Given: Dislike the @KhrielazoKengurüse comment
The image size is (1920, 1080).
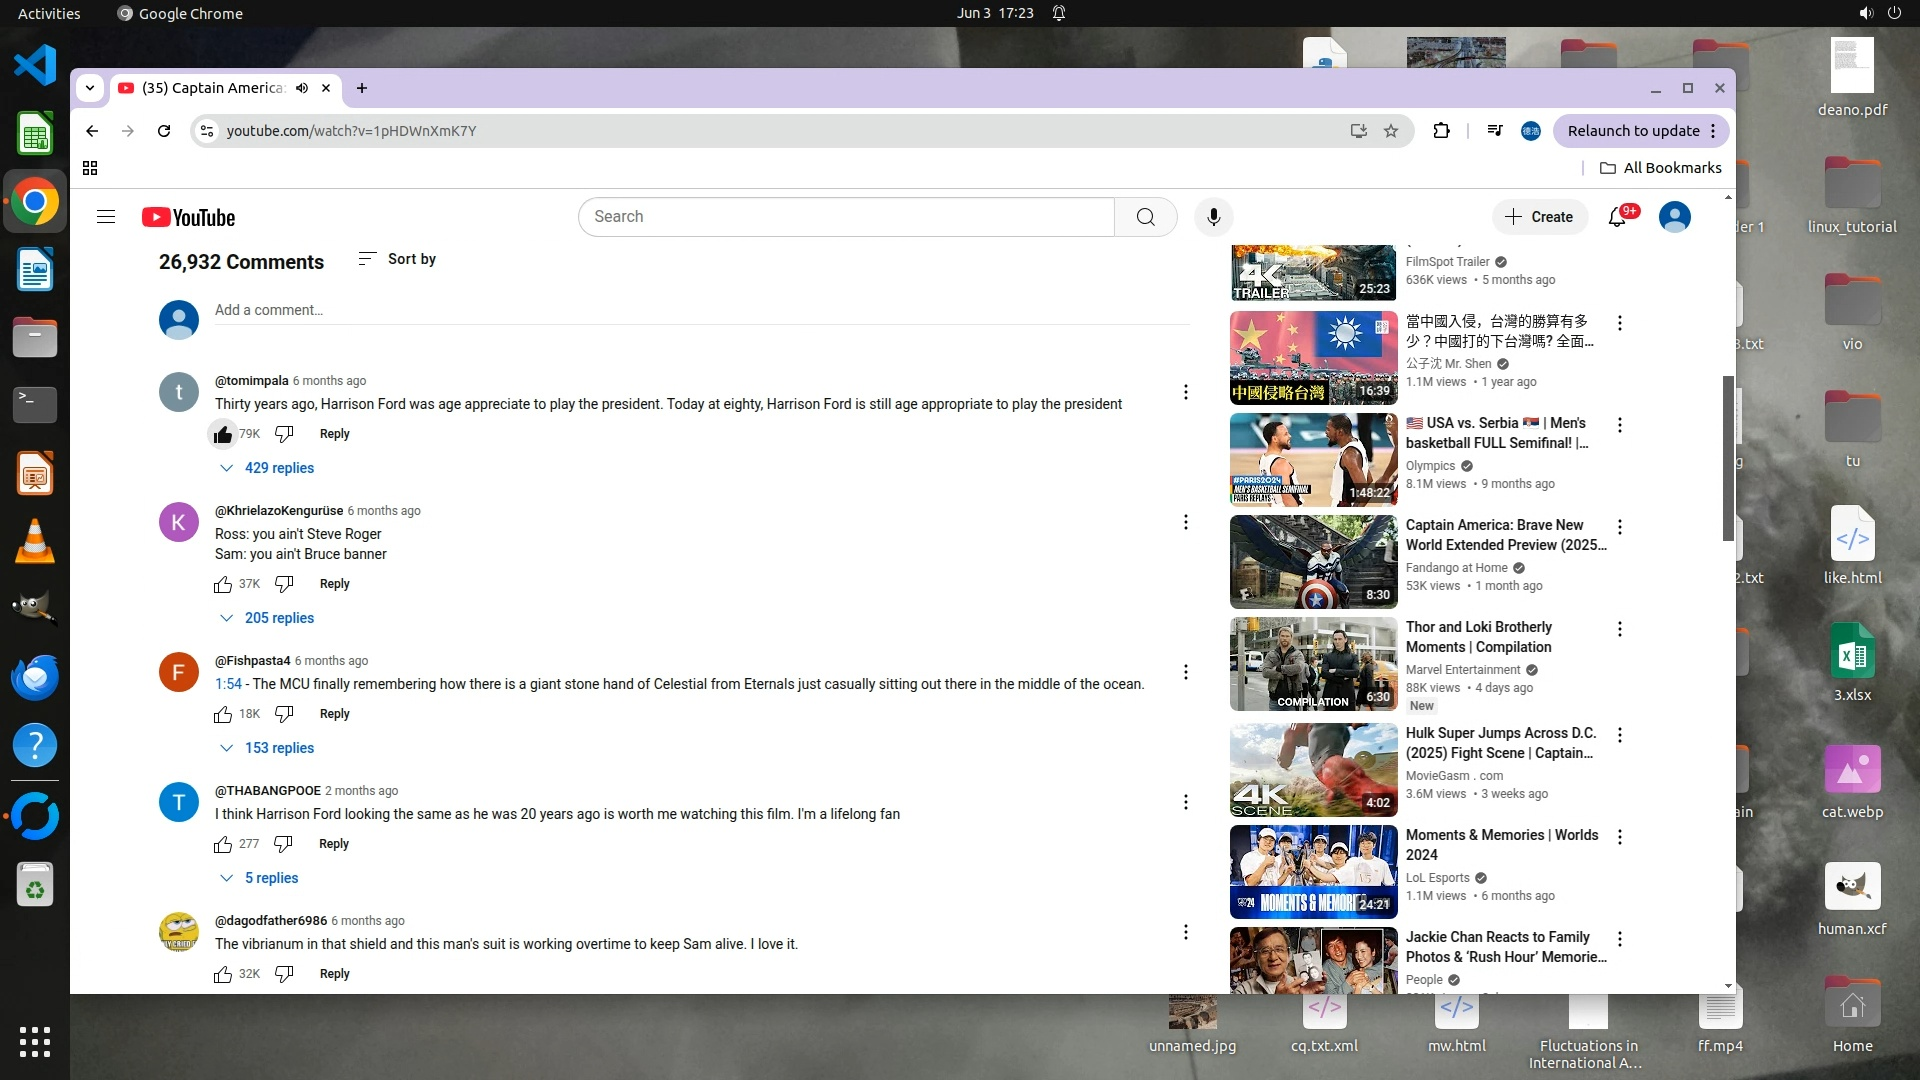Looking at the screenshot, I should pos(284,584).
